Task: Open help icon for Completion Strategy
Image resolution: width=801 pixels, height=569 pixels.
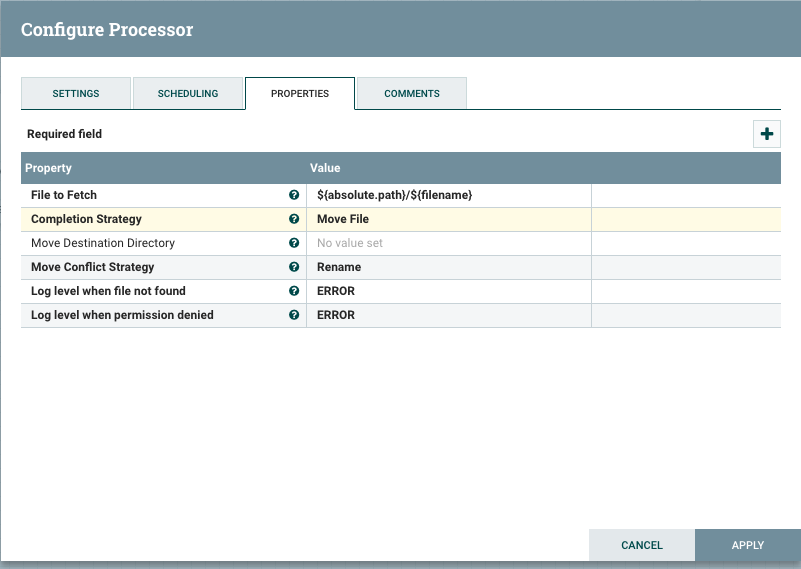Action: point(294,219)
